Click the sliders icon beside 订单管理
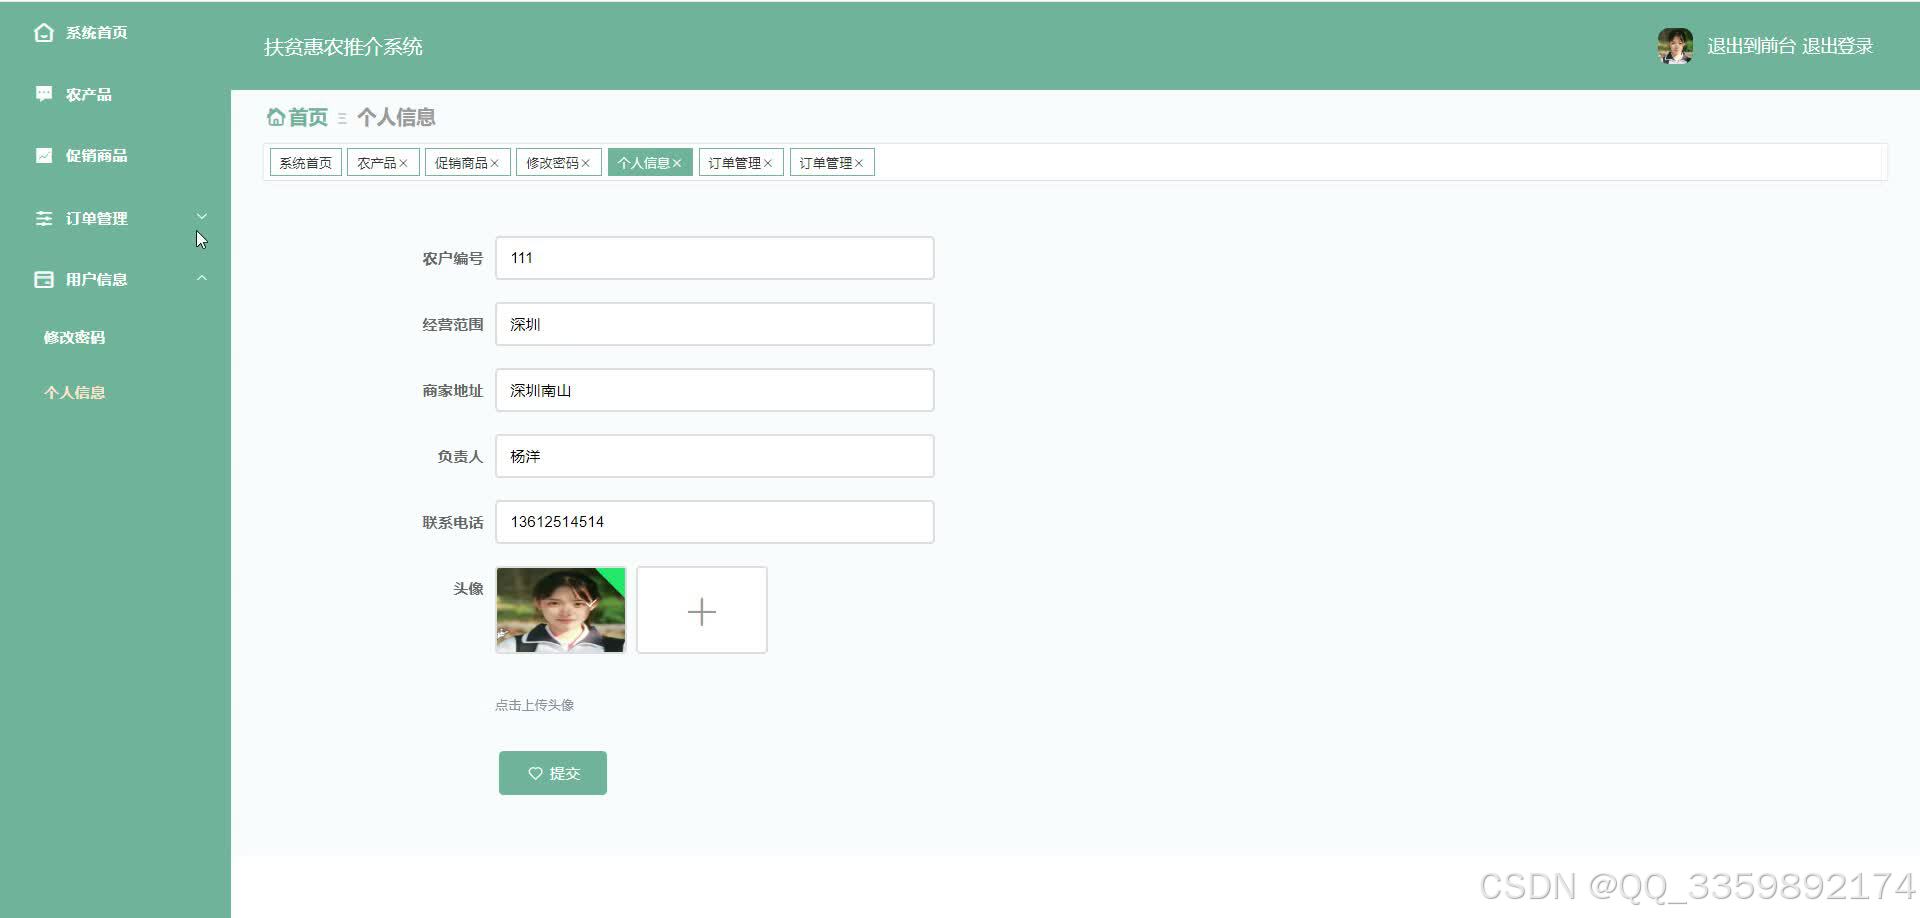Viewport: 1920px width, 918px height. tap(43, 218)
